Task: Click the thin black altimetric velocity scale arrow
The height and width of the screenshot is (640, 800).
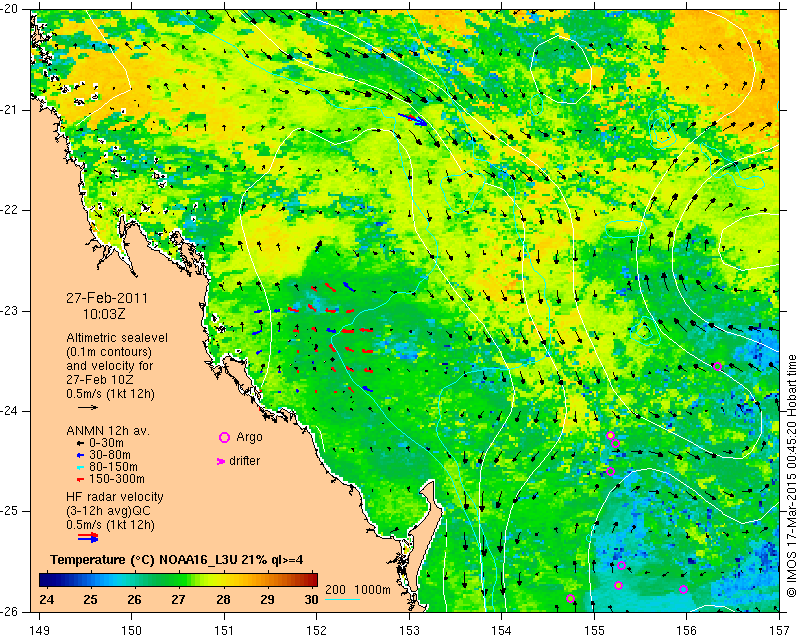Action: (x=88, y=407)
